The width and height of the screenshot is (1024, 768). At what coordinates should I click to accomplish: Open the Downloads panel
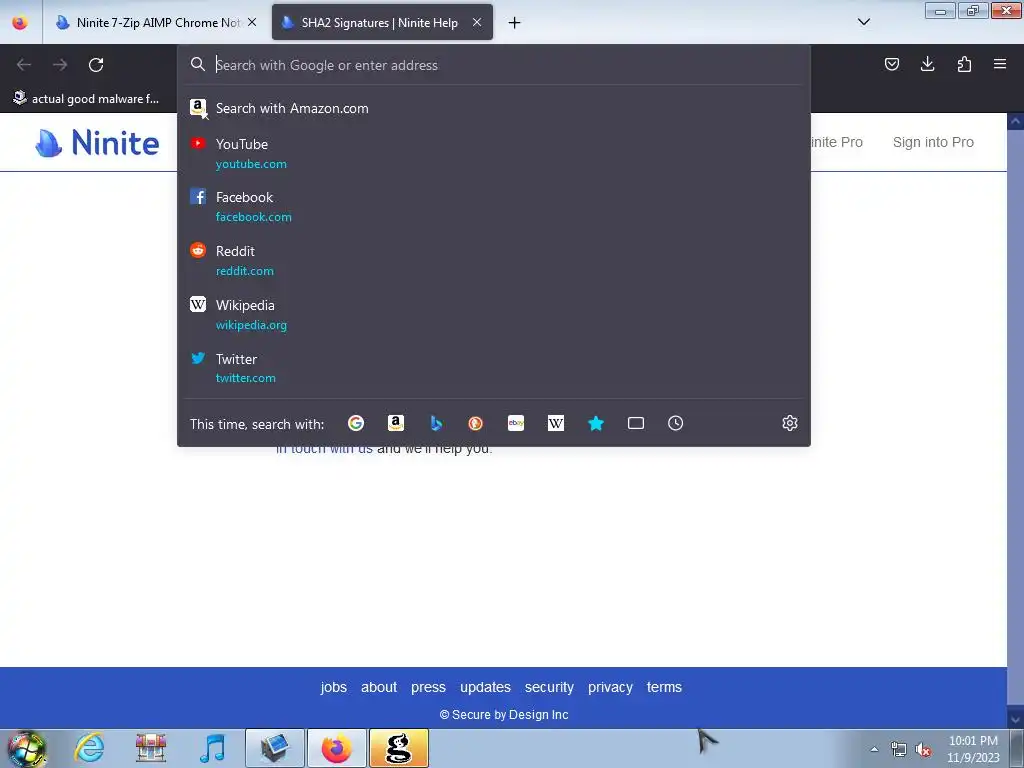[927, 64]
